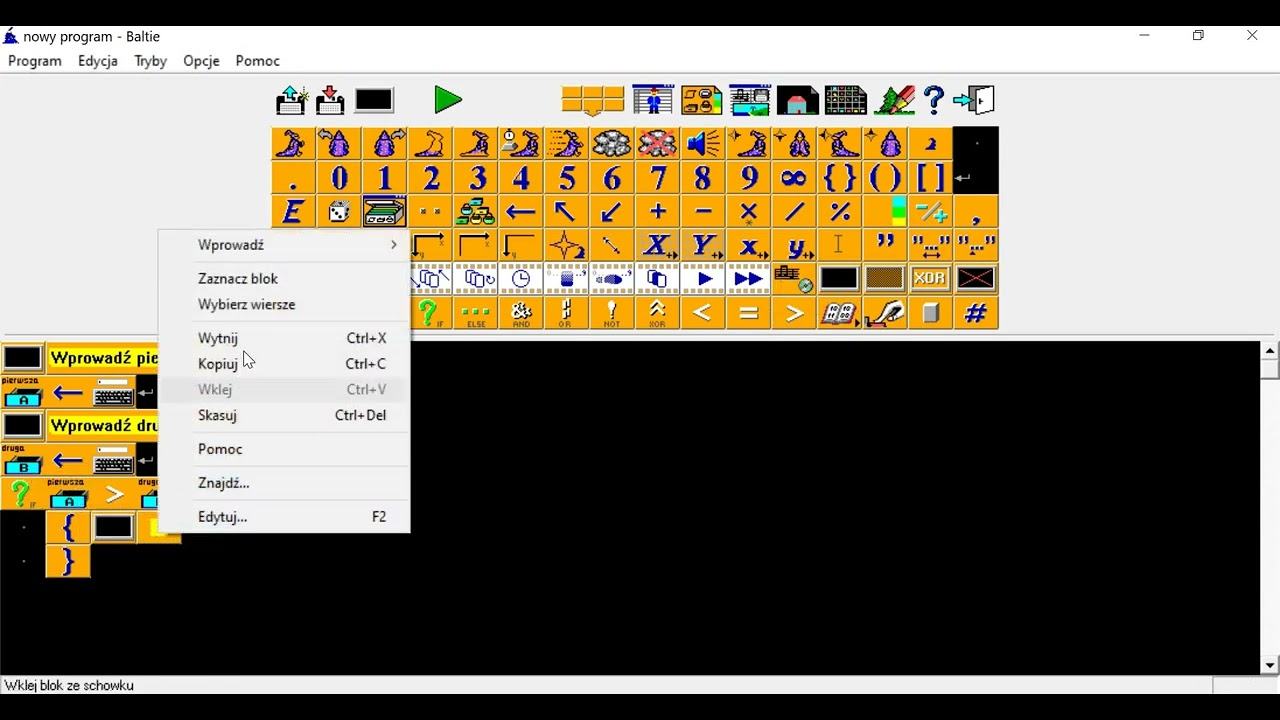Viewport: 1280px width, 720px height.
Task: Select the brown textured screen tile
Action: 885,278
